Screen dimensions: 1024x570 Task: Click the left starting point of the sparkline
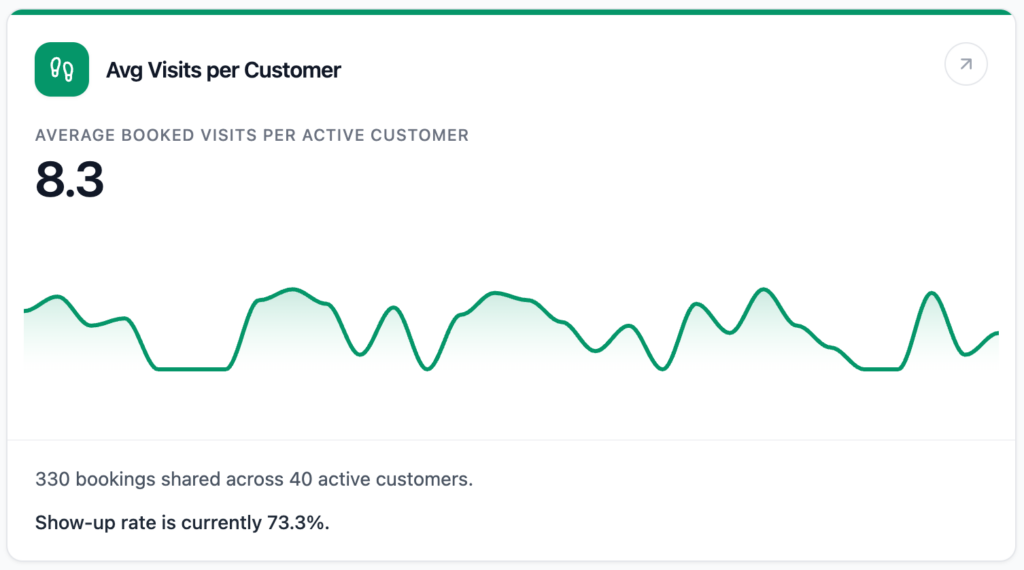(x=25, y=311)
